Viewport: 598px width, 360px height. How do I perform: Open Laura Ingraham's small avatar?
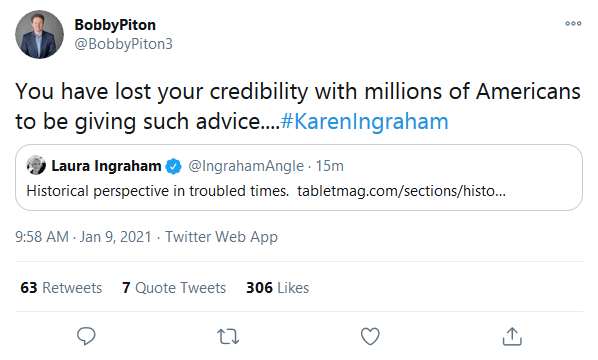[36, 166]
